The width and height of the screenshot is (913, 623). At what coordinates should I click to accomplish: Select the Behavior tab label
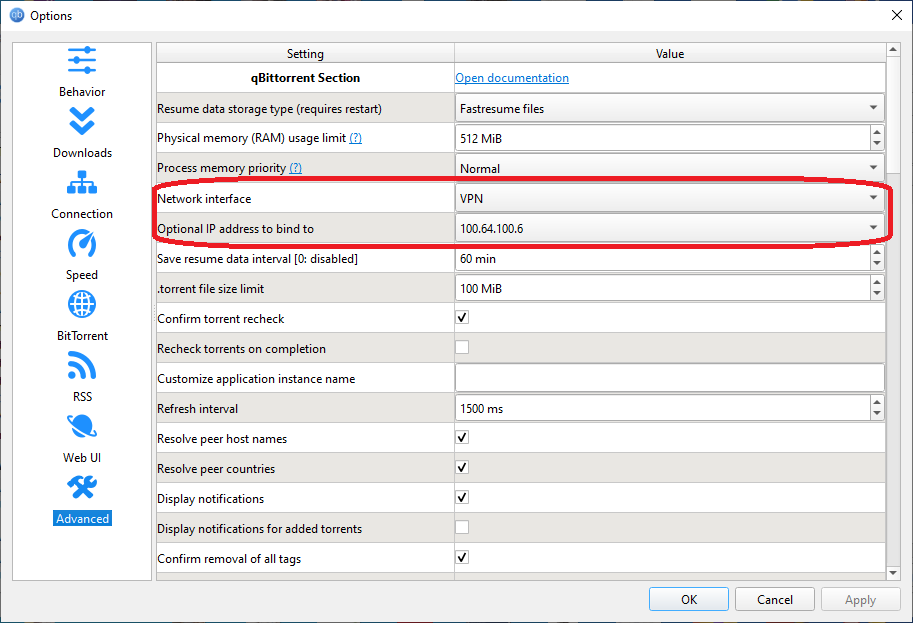coord(82,92)
